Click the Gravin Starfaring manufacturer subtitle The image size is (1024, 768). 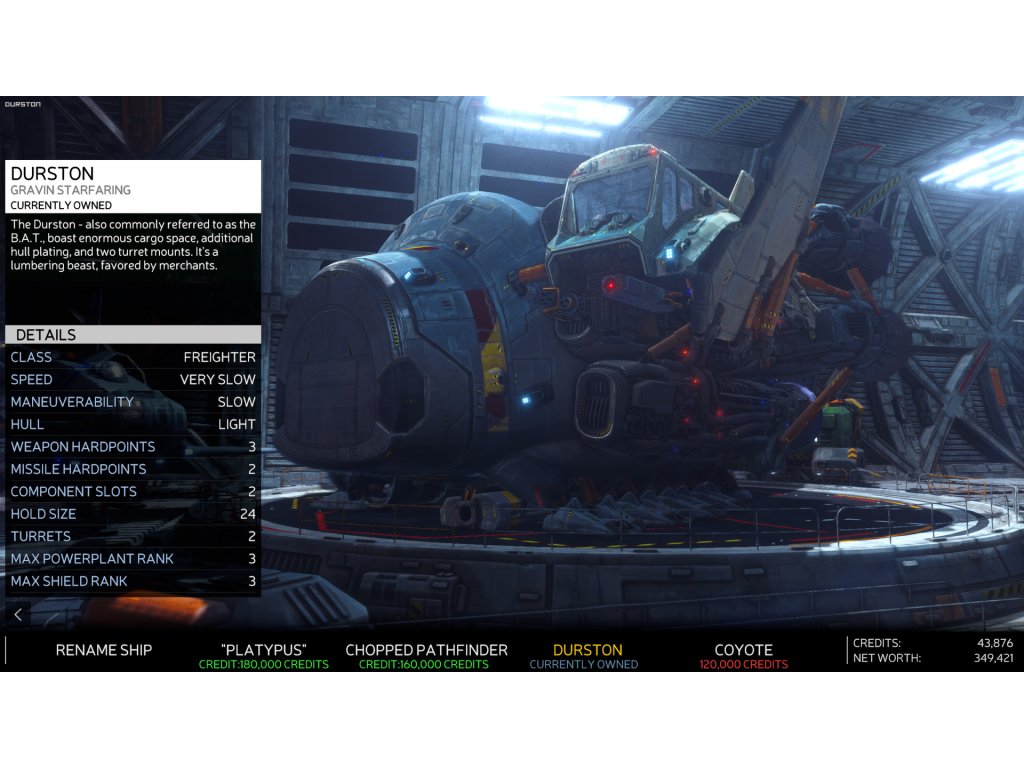71,190
